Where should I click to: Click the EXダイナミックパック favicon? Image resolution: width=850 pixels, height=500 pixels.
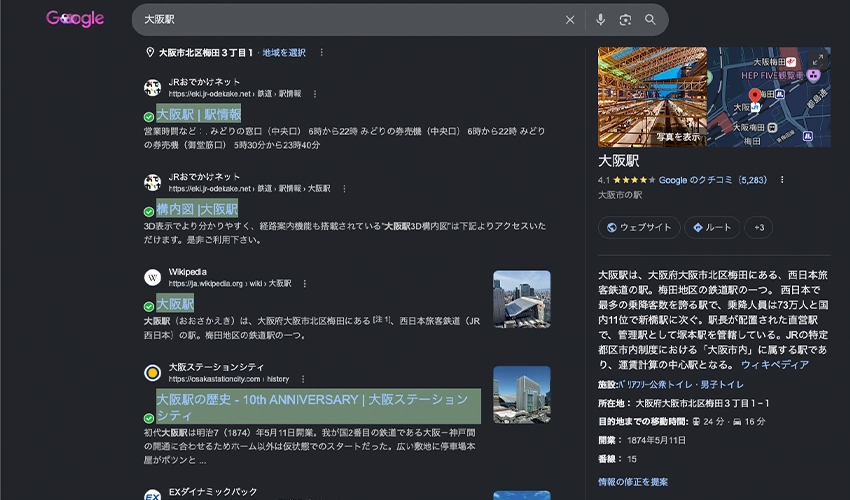(152, 495)
